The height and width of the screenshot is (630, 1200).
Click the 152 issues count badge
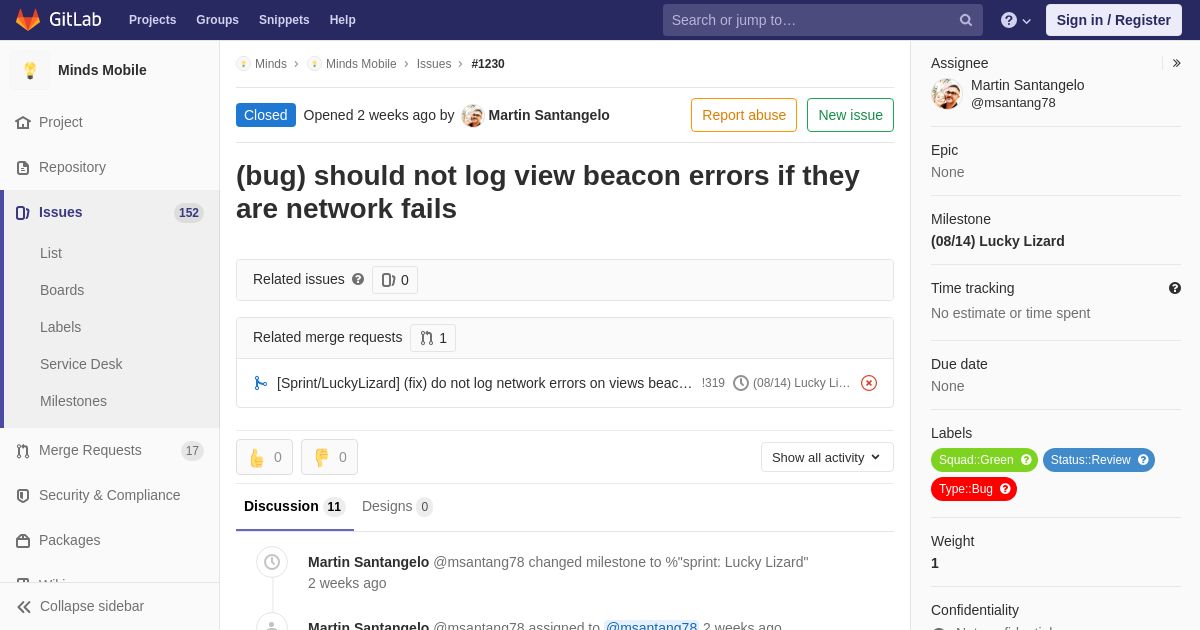point(189,213)
